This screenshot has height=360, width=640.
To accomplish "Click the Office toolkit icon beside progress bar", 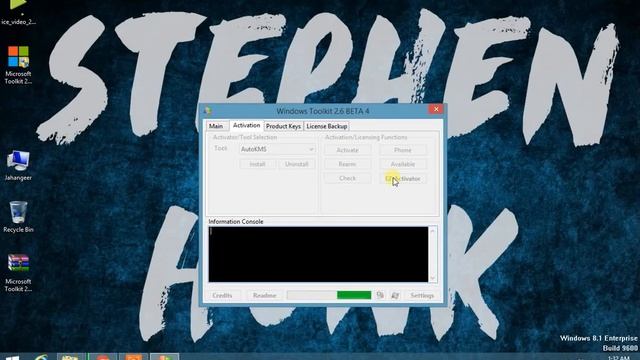I will point(380,295).
